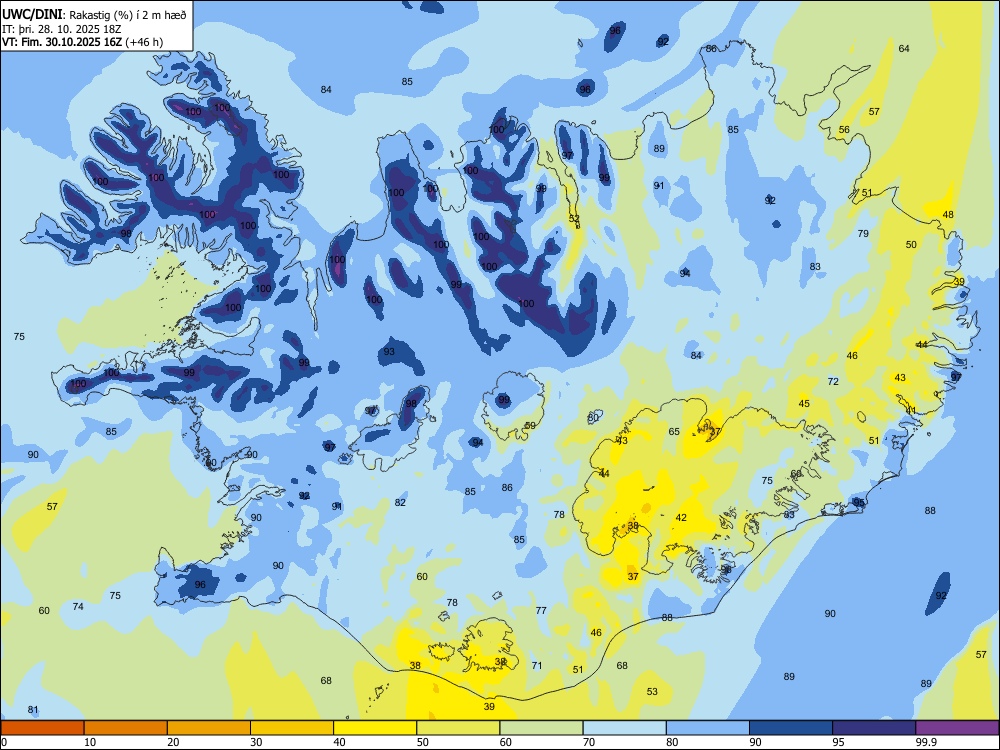Click the map value 45

point(804,403)
